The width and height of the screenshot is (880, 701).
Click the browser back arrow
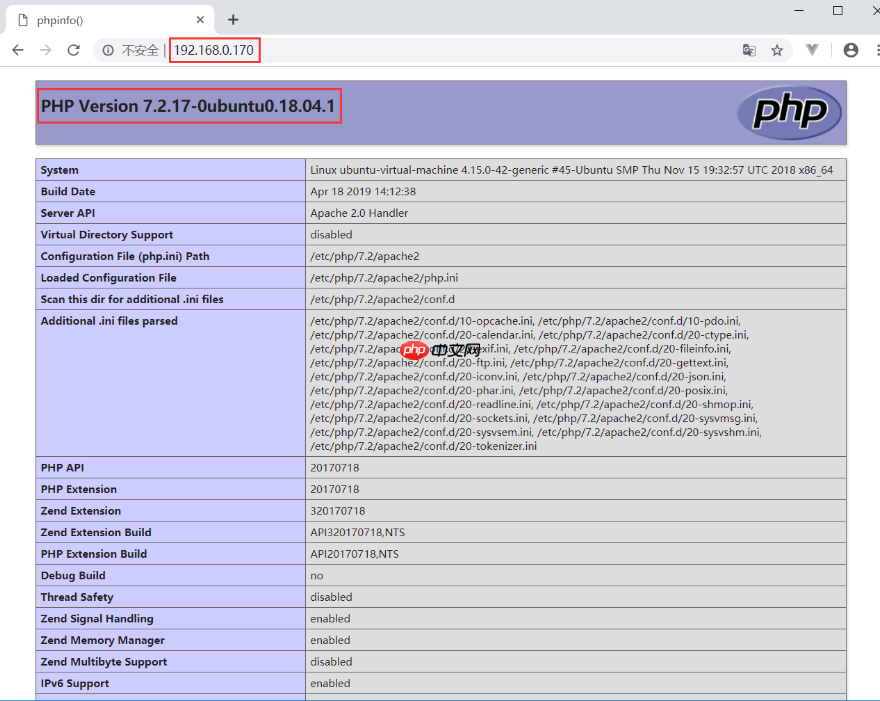point(18,50)
